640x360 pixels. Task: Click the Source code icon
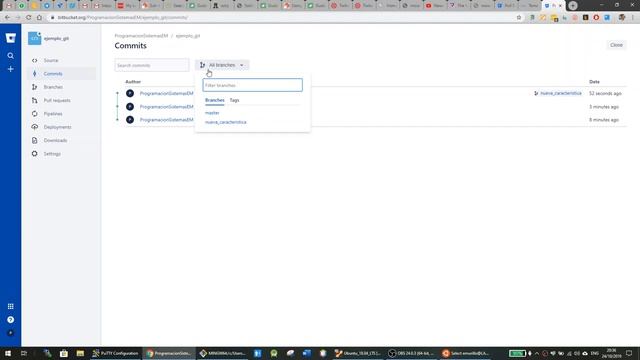[x=35, y=60]
